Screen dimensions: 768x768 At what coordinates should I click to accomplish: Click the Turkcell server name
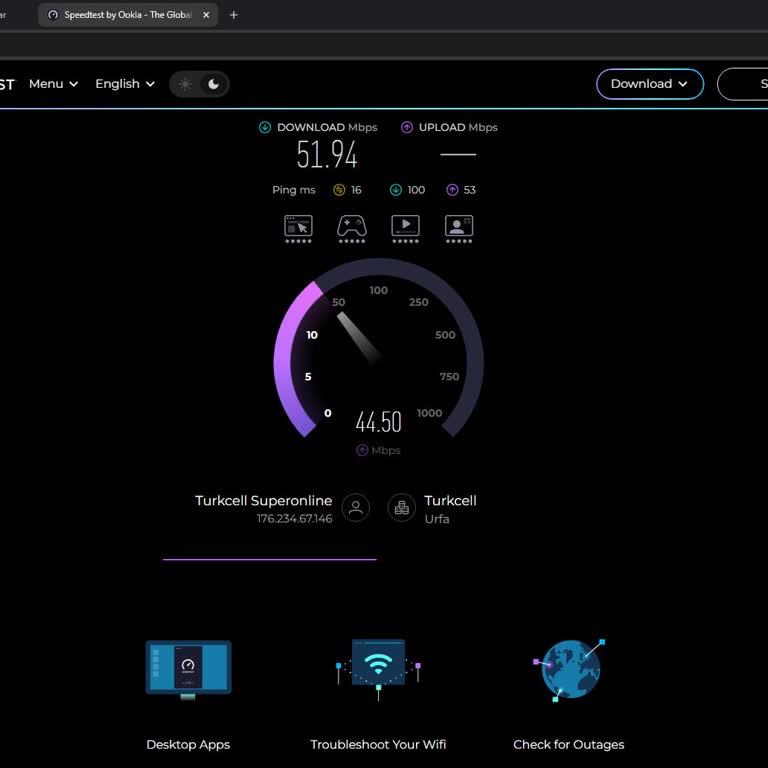(x=450, y=500)
